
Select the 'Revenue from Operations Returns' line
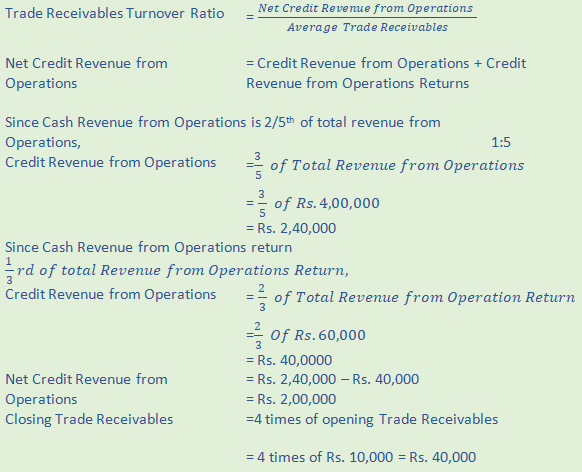pyautogui.click(x=358, y=83)
